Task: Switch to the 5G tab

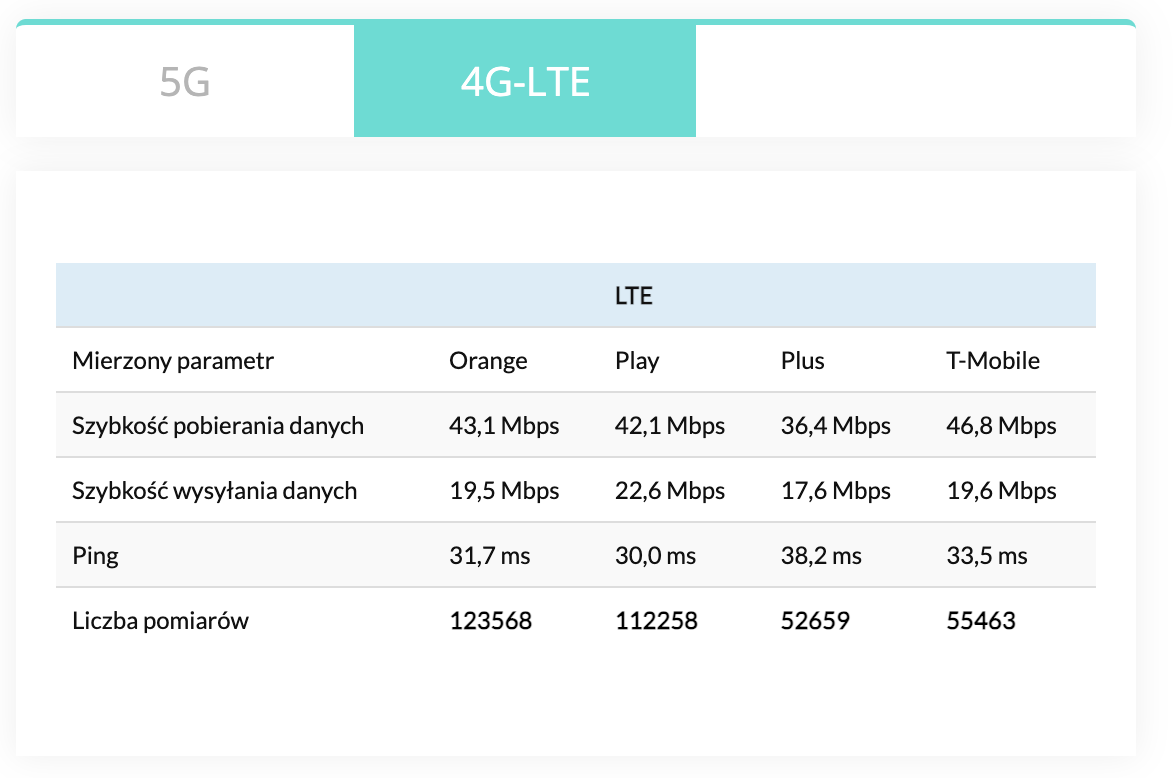Action: [185, 82]
